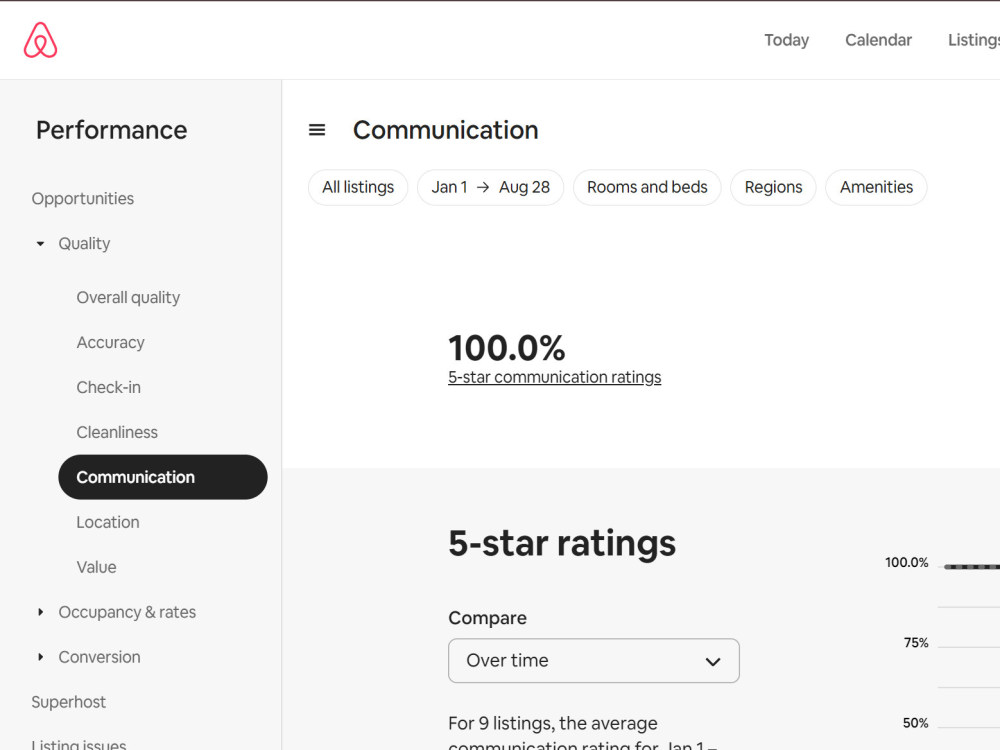Open the Amenities filter

pos(876,188)
